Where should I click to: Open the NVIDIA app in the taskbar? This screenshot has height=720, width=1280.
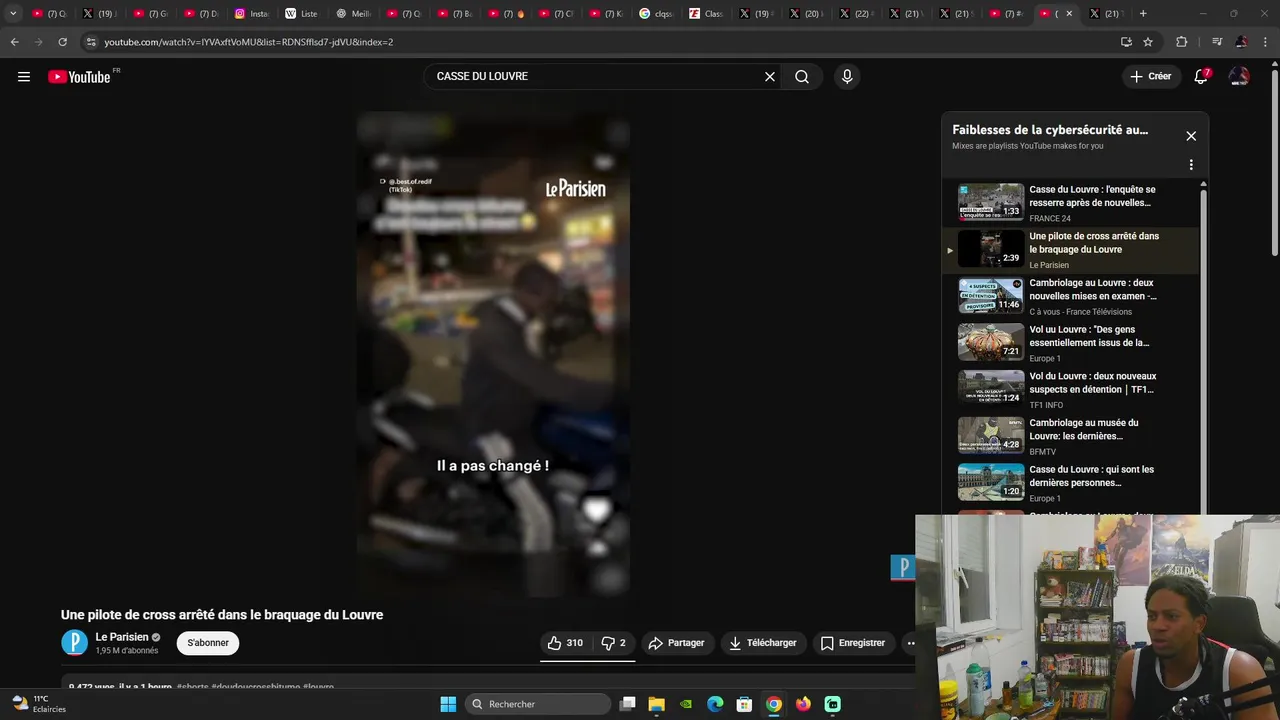[686, 704]
